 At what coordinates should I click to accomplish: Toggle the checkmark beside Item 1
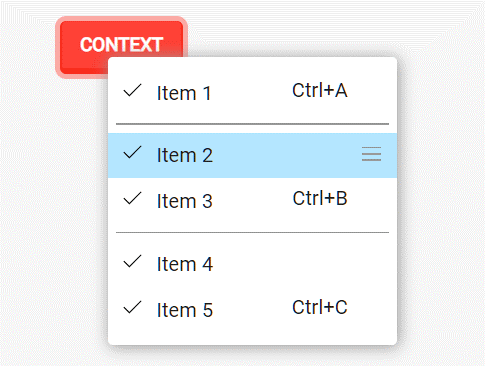132,90
